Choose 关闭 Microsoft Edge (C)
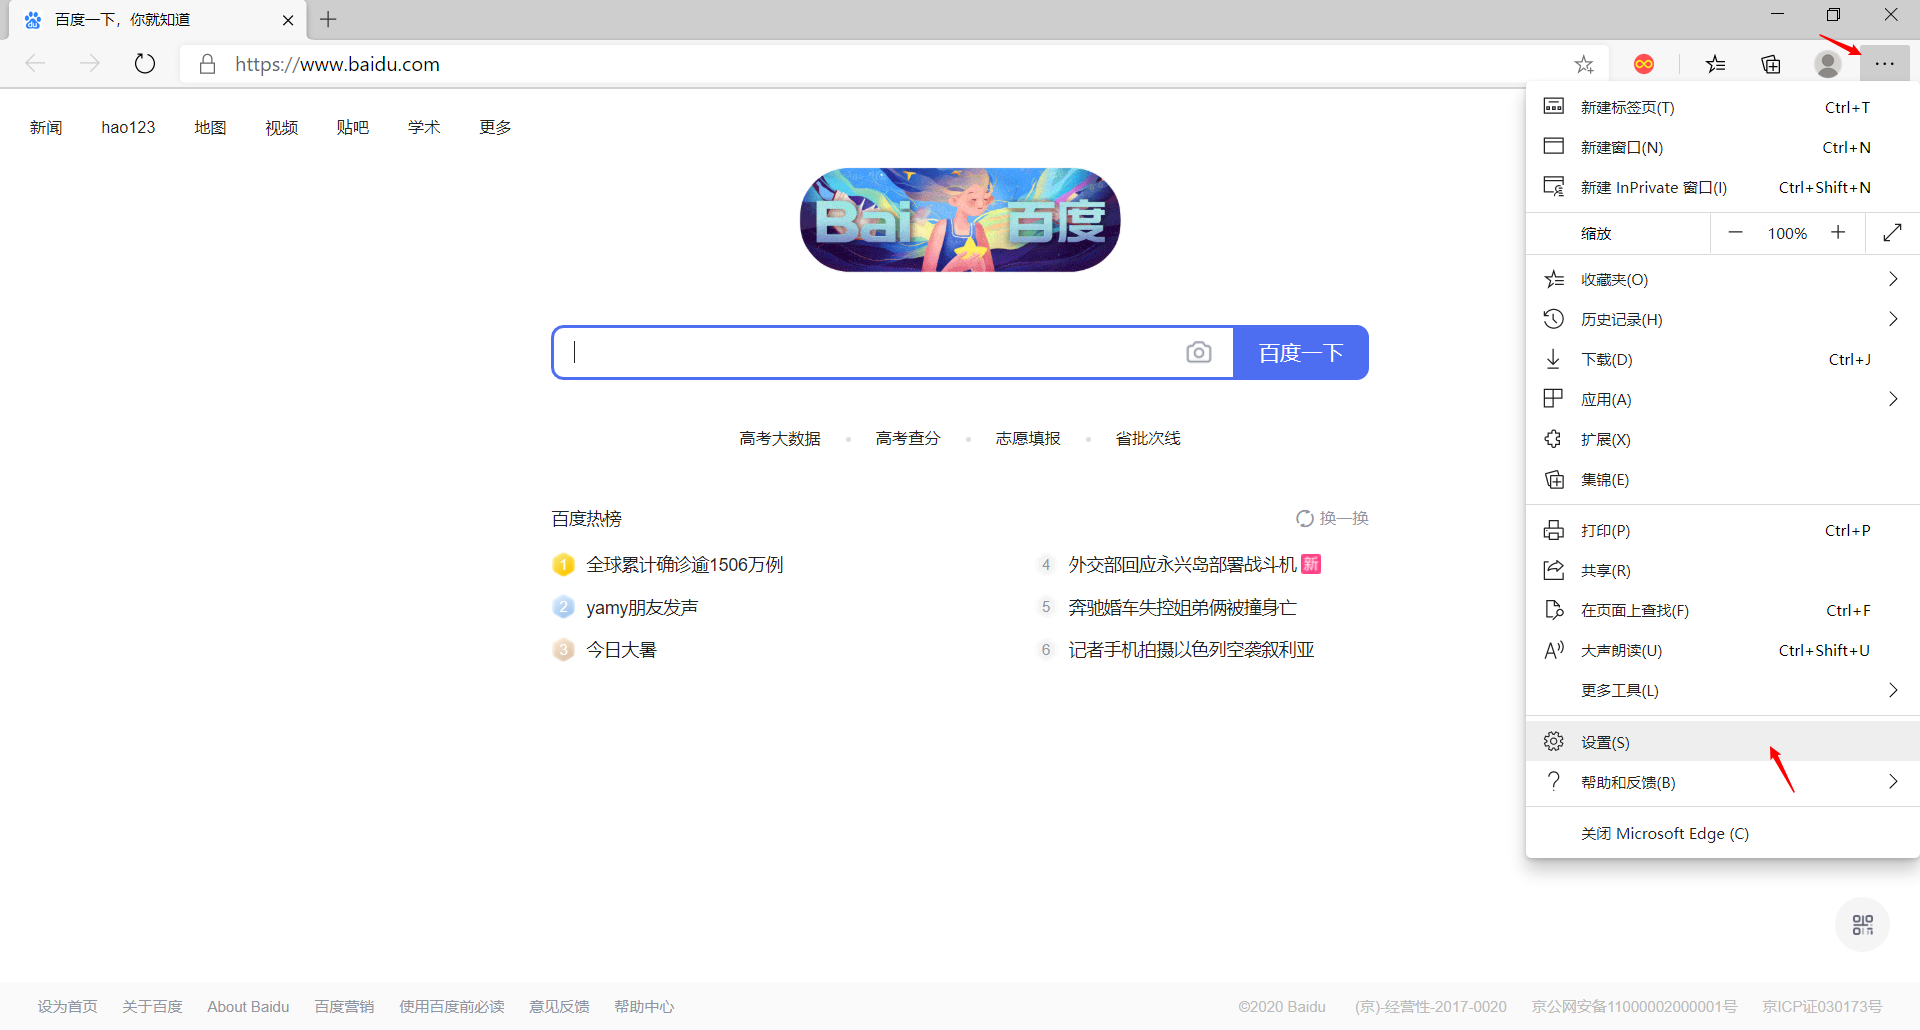Image resolution: width=1920 pixels, height=1030 pixels. click(x=1722, y=833)
